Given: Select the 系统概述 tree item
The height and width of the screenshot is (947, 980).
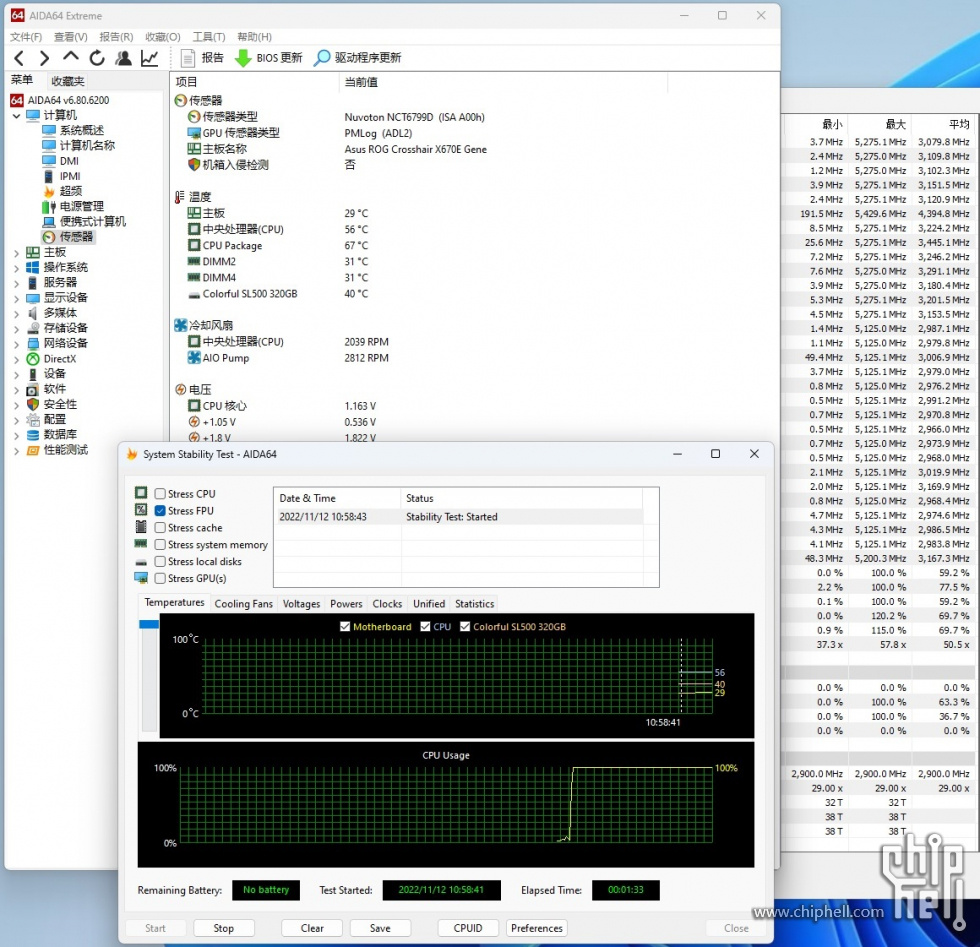Looking at the screenshot, I should tap(82, 130).
